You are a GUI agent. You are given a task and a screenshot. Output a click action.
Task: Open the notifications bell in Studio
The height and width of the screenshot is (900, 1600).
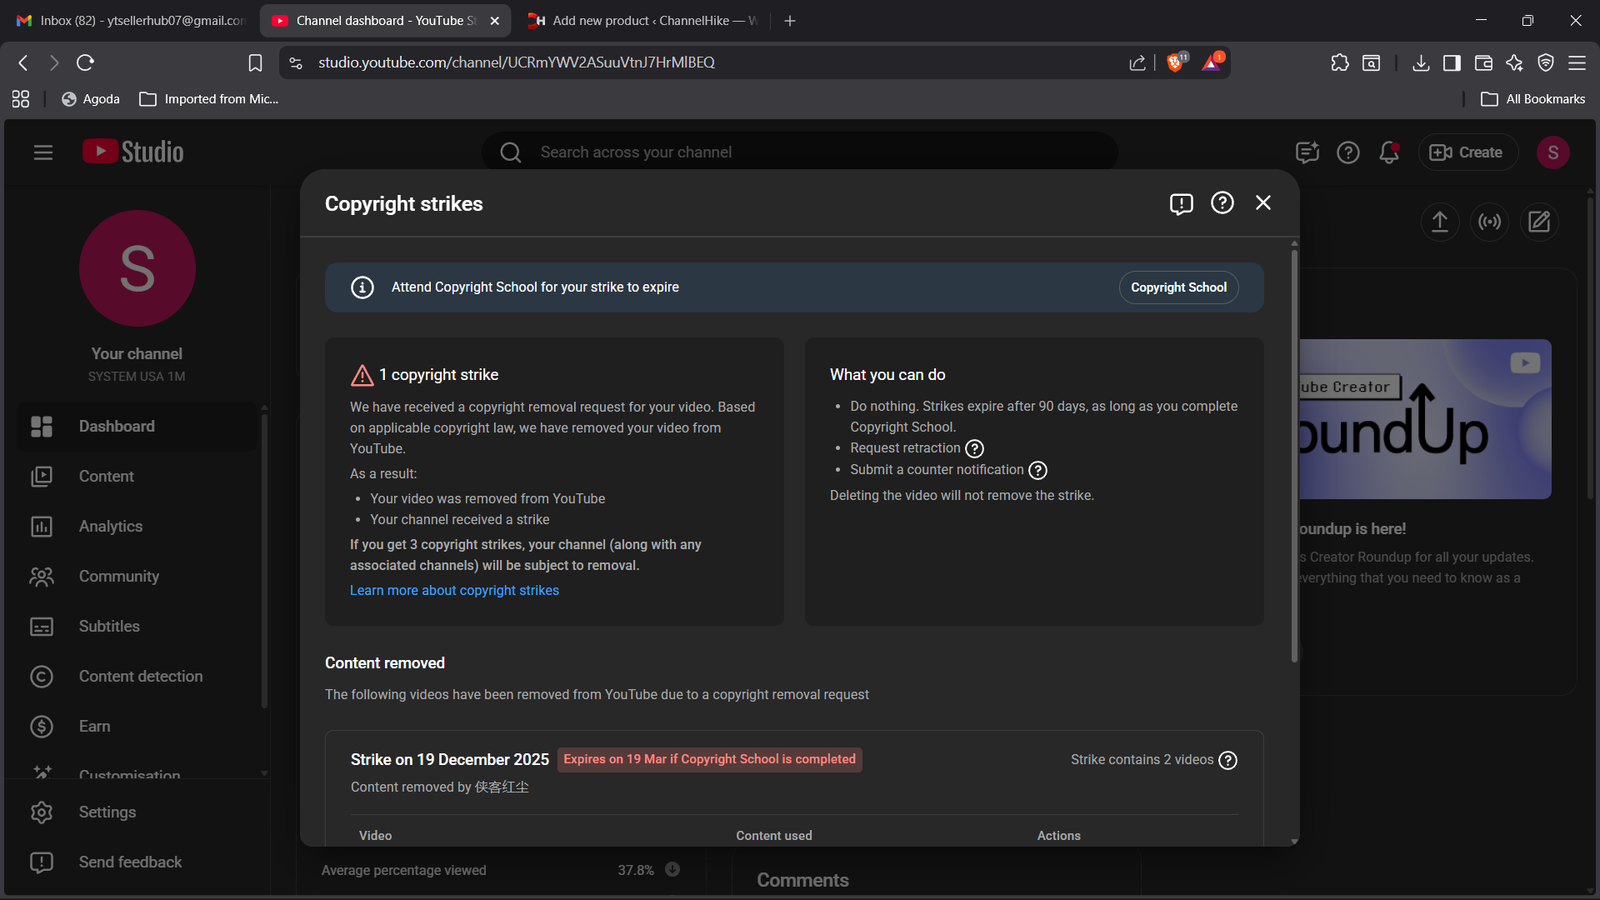[1388, 152]
